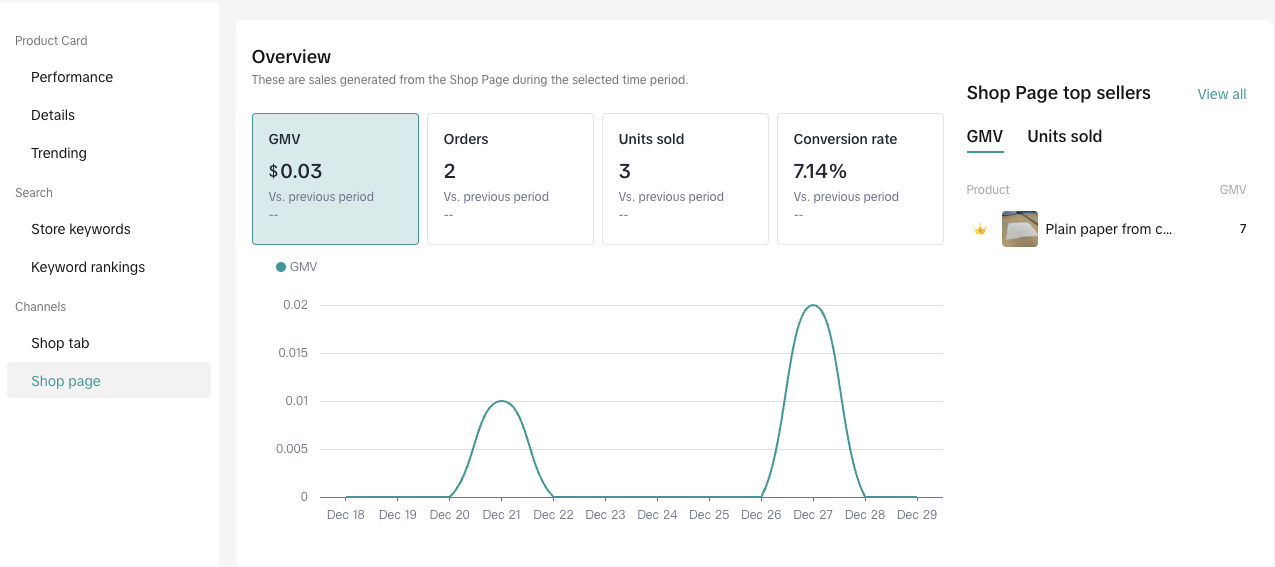Click the gold crown icon beside top product

(x=980, y=229)
